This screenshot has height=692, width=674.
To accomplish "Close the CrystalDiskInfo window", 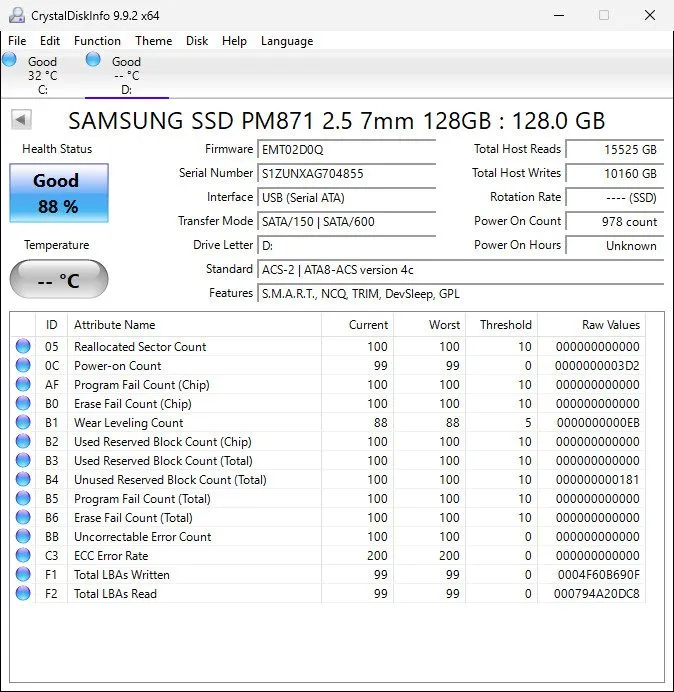I will 650,15.
